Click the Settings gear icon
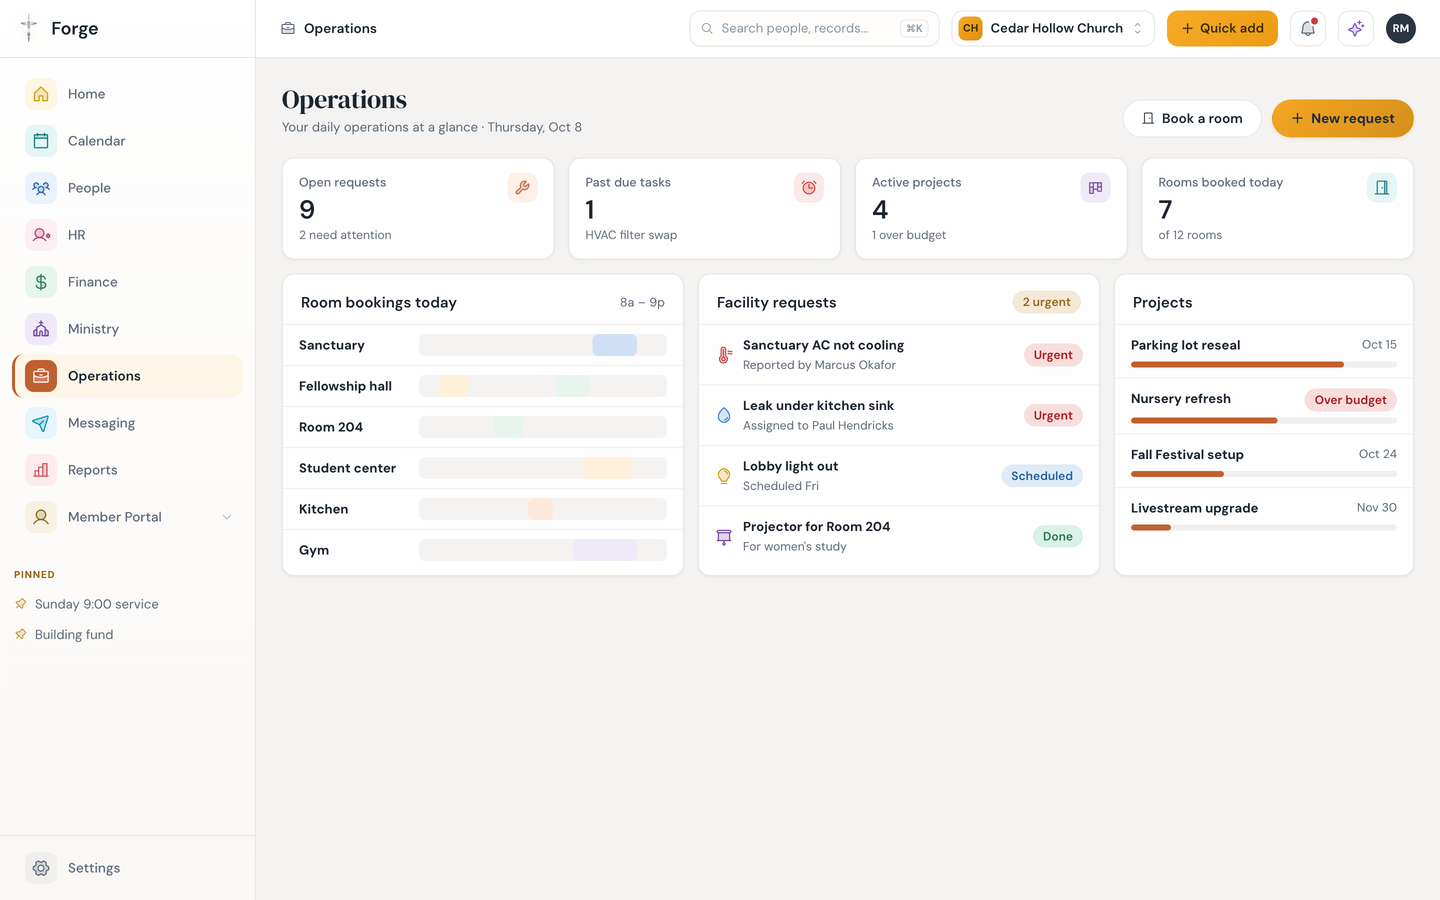Image resolution: width=1440 pixels, height=900 pixels. coord(41,868)
